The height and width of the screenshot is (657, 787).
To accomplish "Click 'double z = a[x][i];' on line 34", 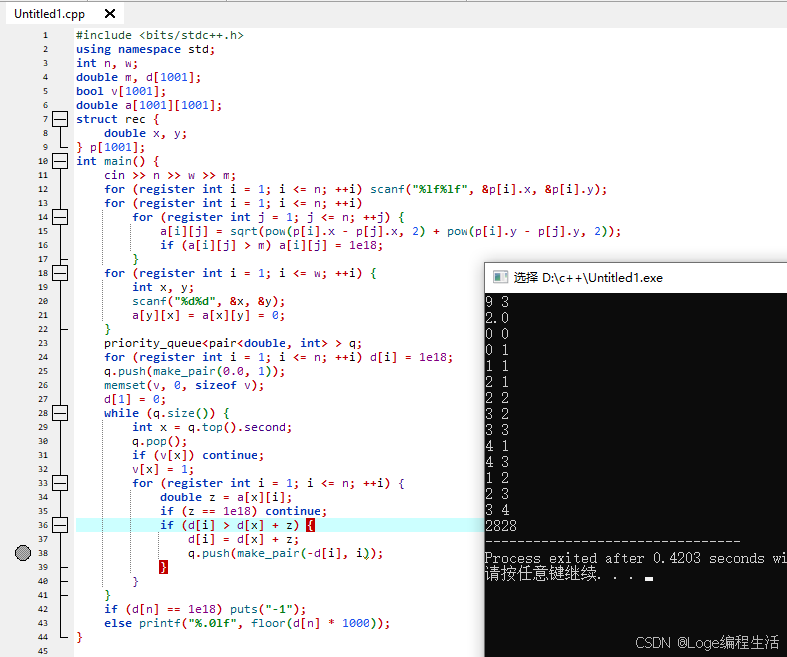I will 226,497.
